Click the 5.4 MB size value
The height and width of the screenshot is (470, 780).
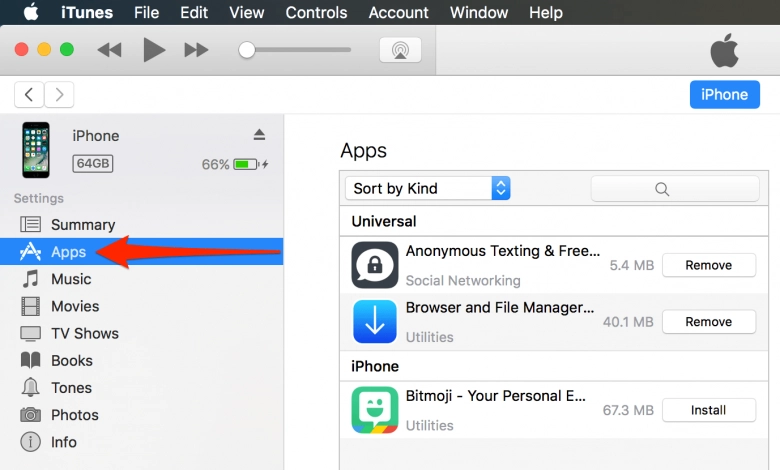(x=632, y=265)
